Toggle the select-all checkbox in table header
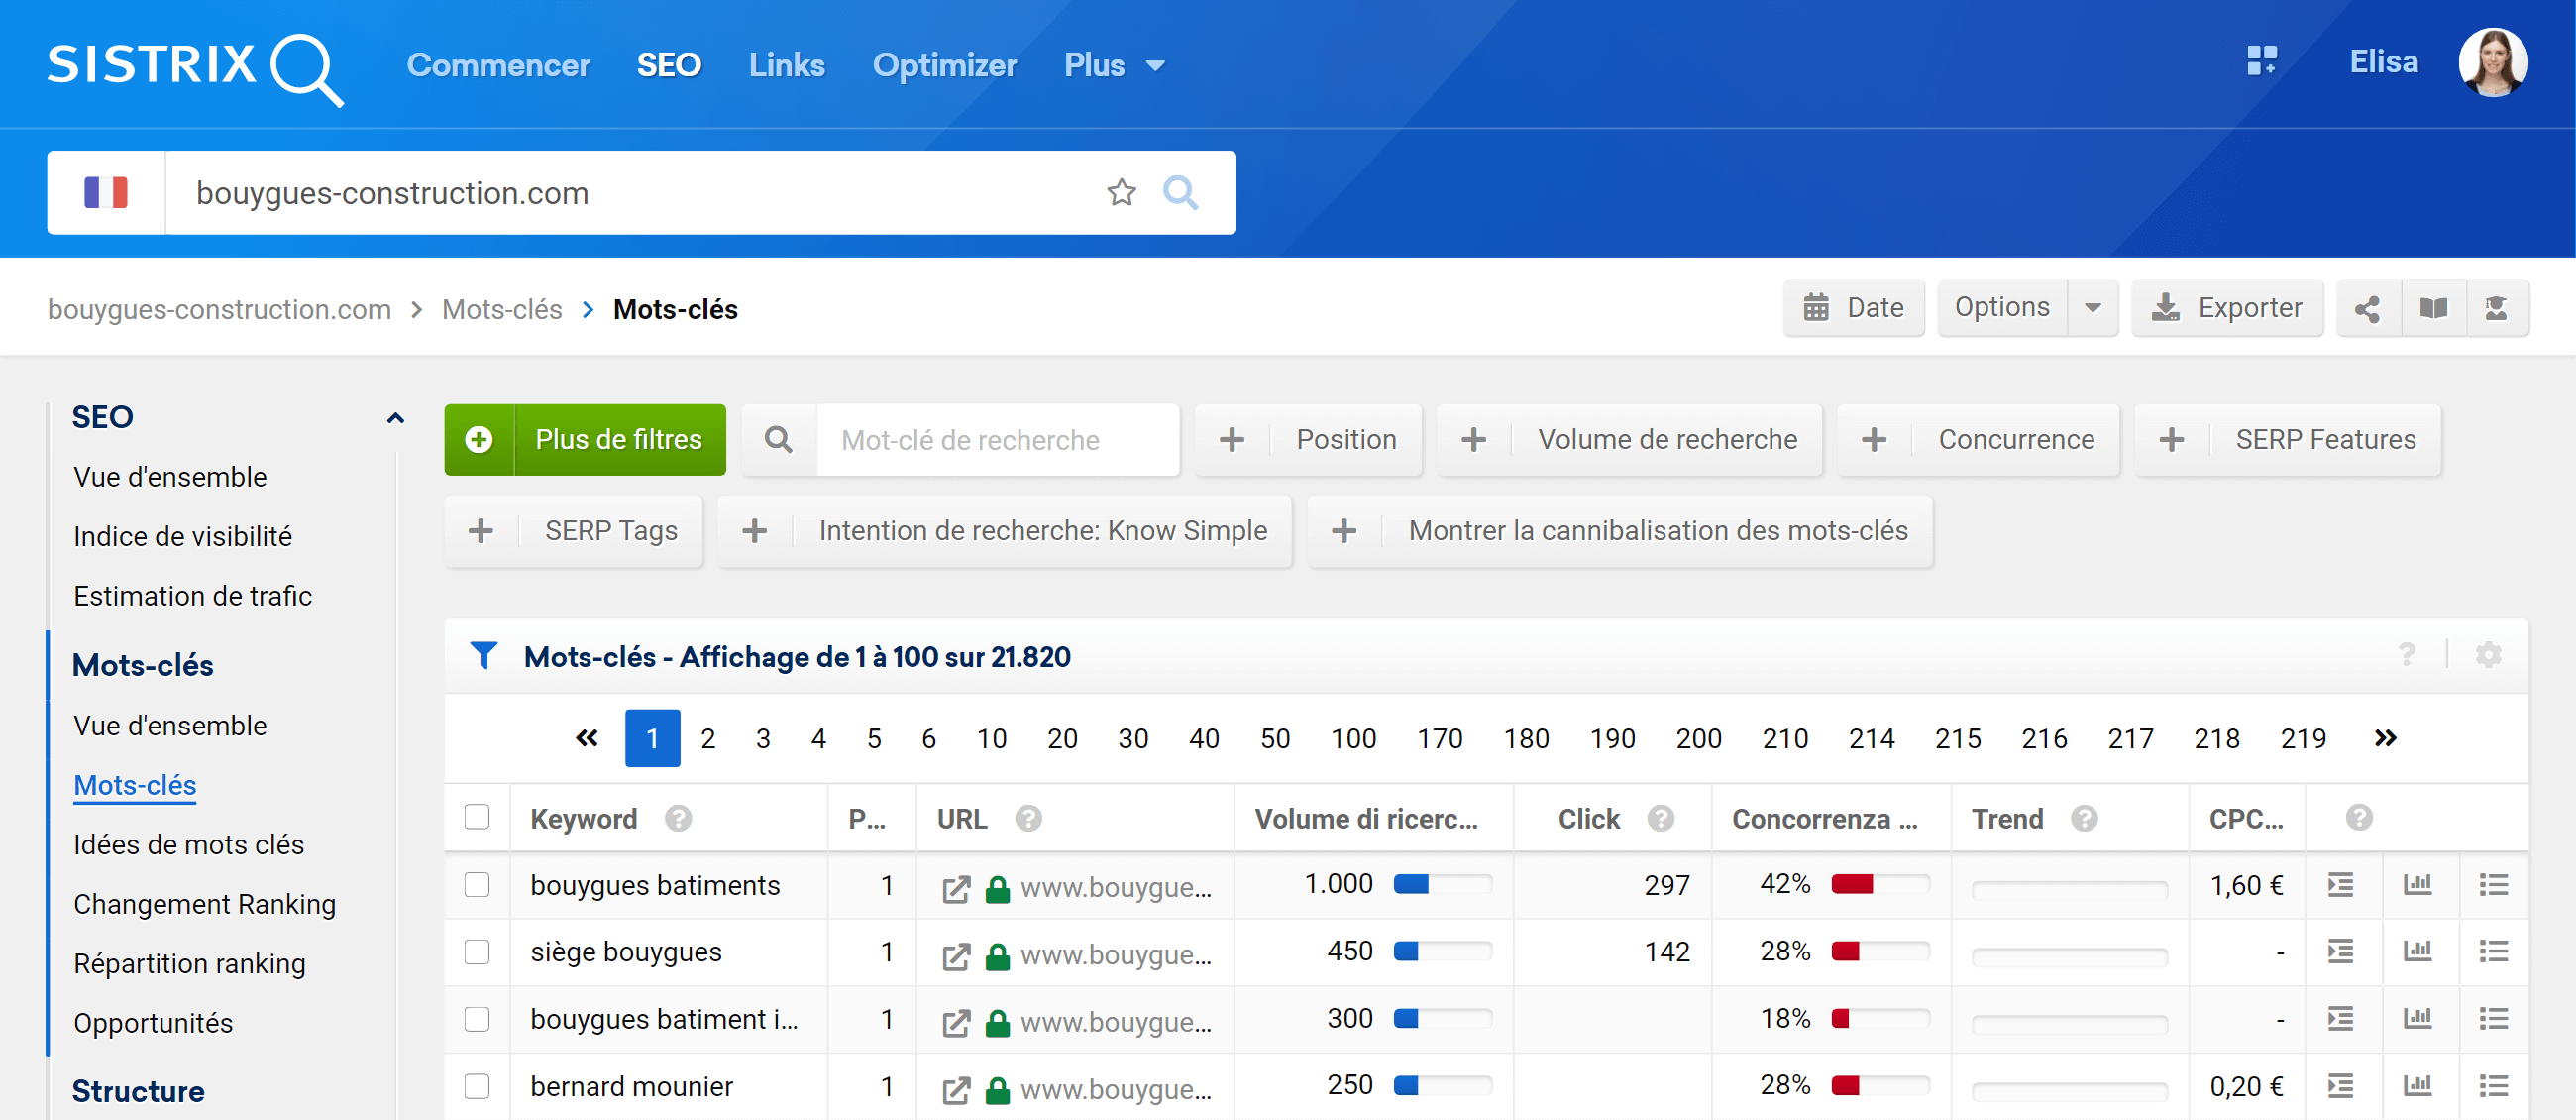Viewport: 2576px width, 1120px height. click(477, 817)
